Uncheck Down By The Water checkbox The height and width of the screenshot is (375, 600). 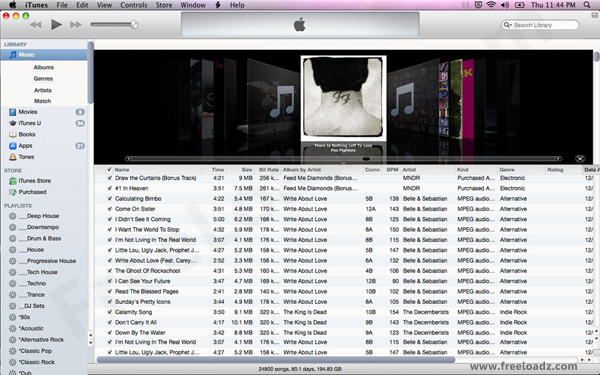(109, 333)
